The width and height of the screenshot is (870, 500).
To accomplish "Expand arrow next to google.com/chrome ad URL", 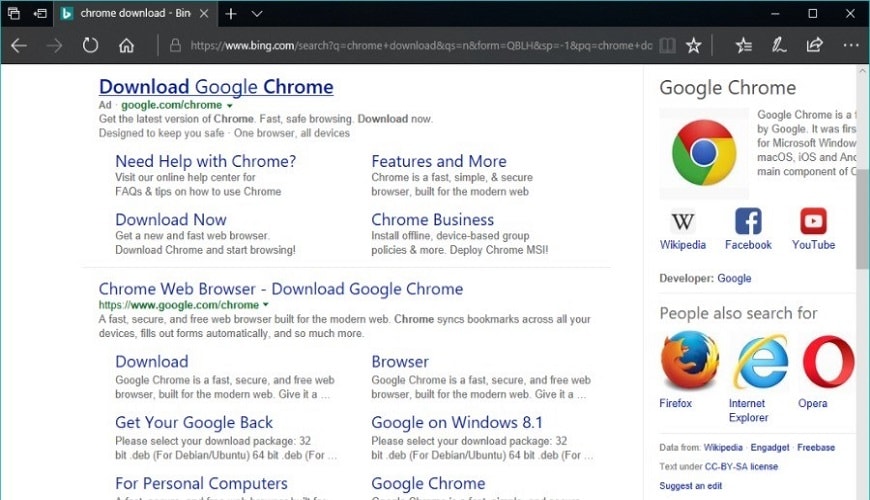I will pos(229,106).
